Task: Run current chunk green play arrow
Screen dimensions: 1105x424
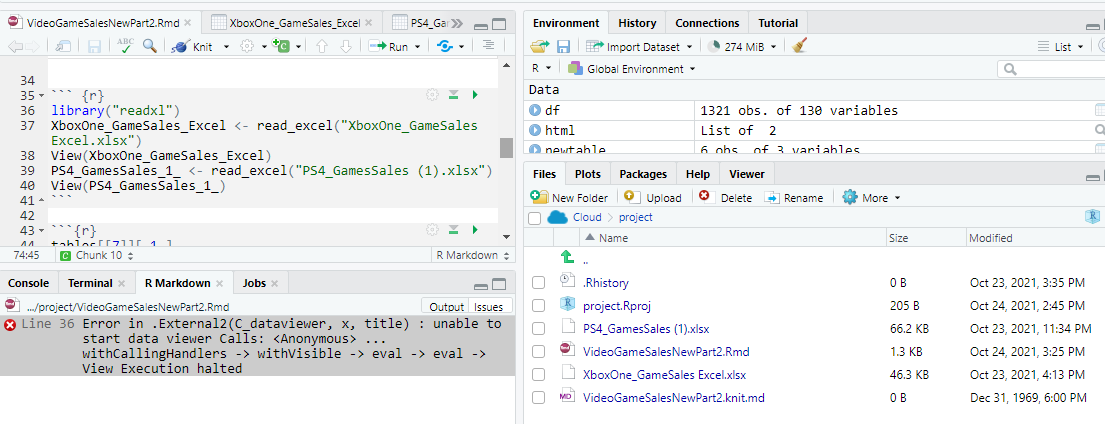Action: click(x=475, y=95)
